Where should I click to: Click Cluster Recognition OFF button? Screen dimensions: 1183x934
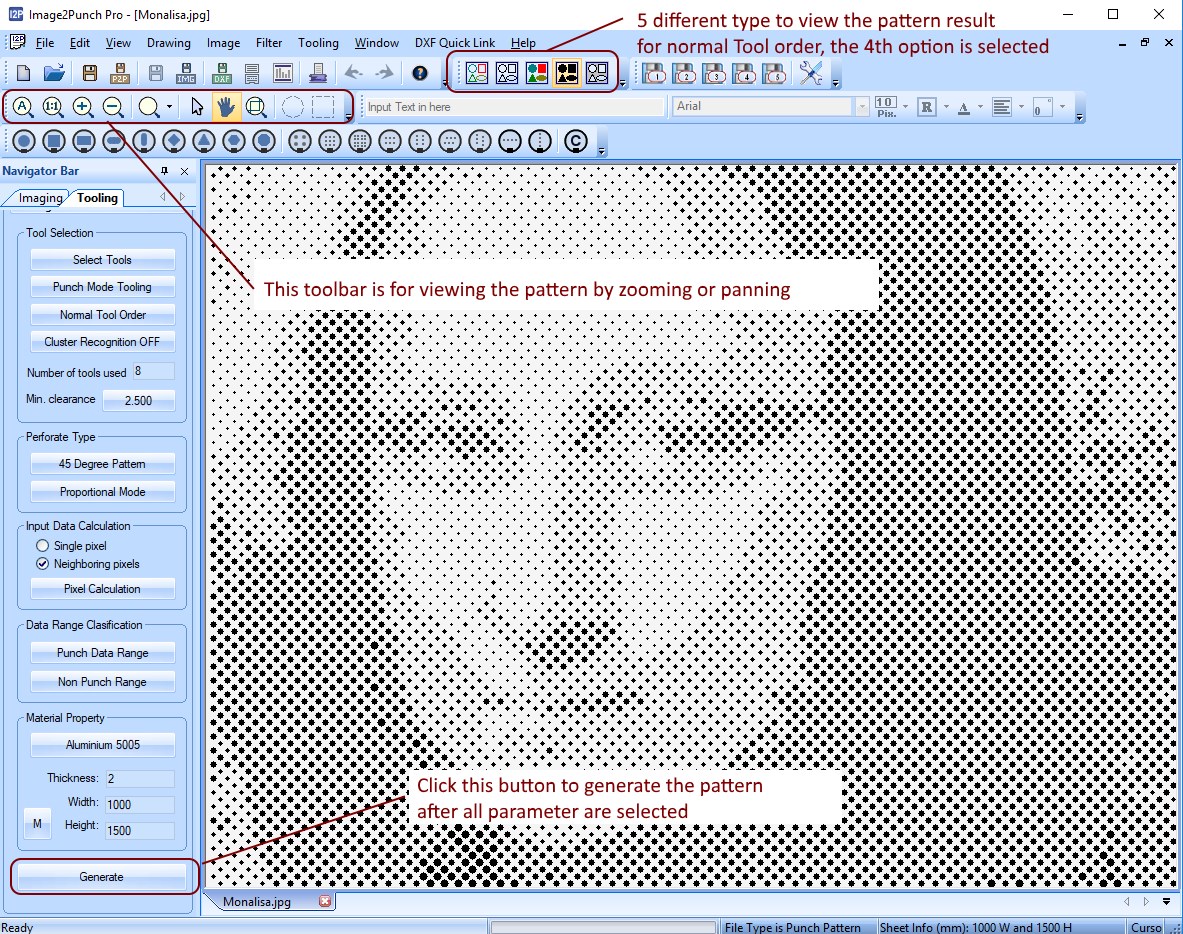pyautogui.click(x=103, y=342)
